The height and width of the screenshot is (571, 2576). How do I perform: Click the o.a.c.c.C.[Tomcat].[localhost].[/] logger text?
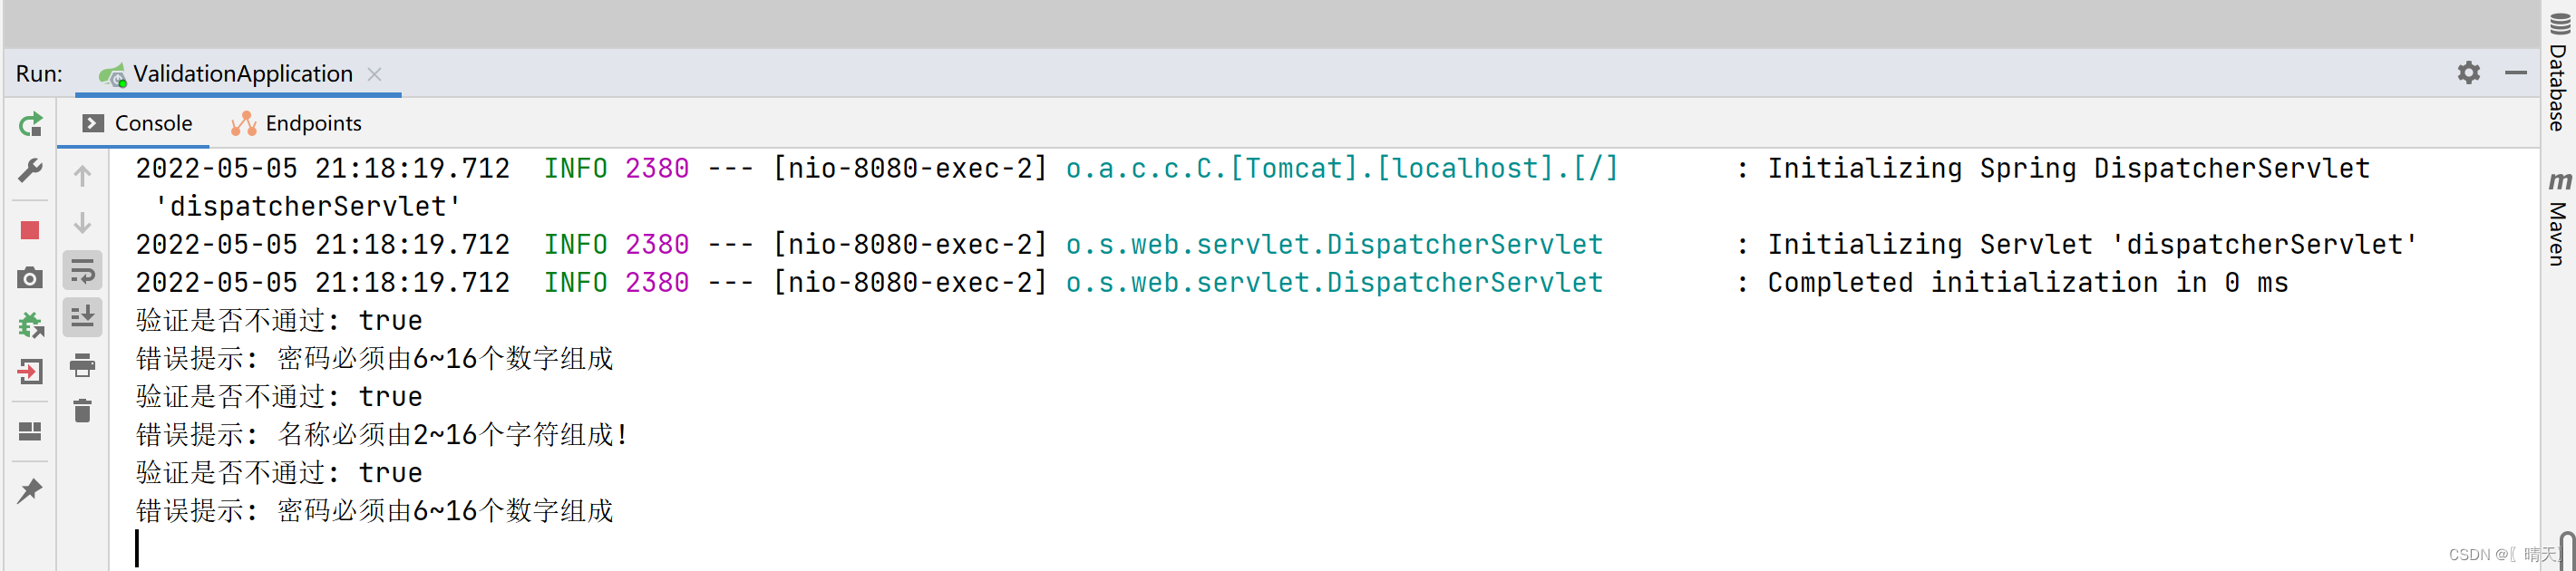coord(1342,168)
